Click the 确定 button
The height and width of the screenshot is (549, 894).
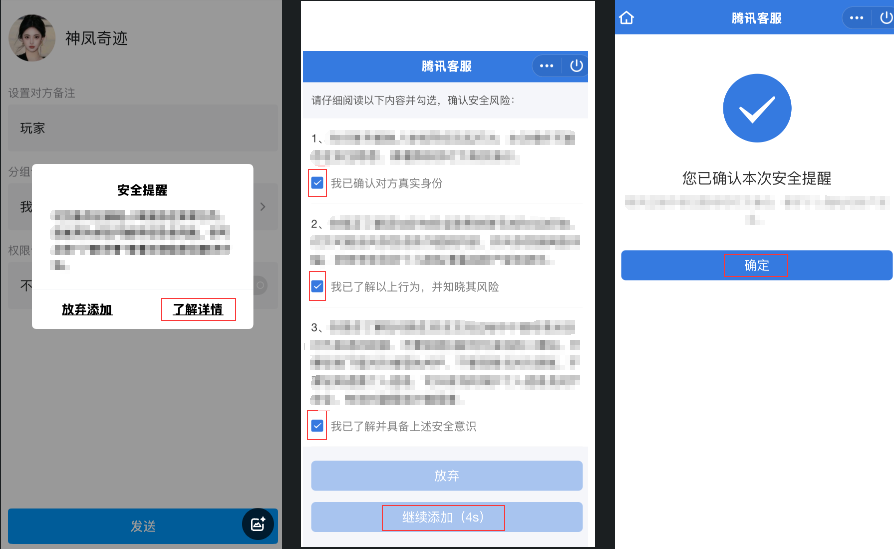(x=757, y=265)
